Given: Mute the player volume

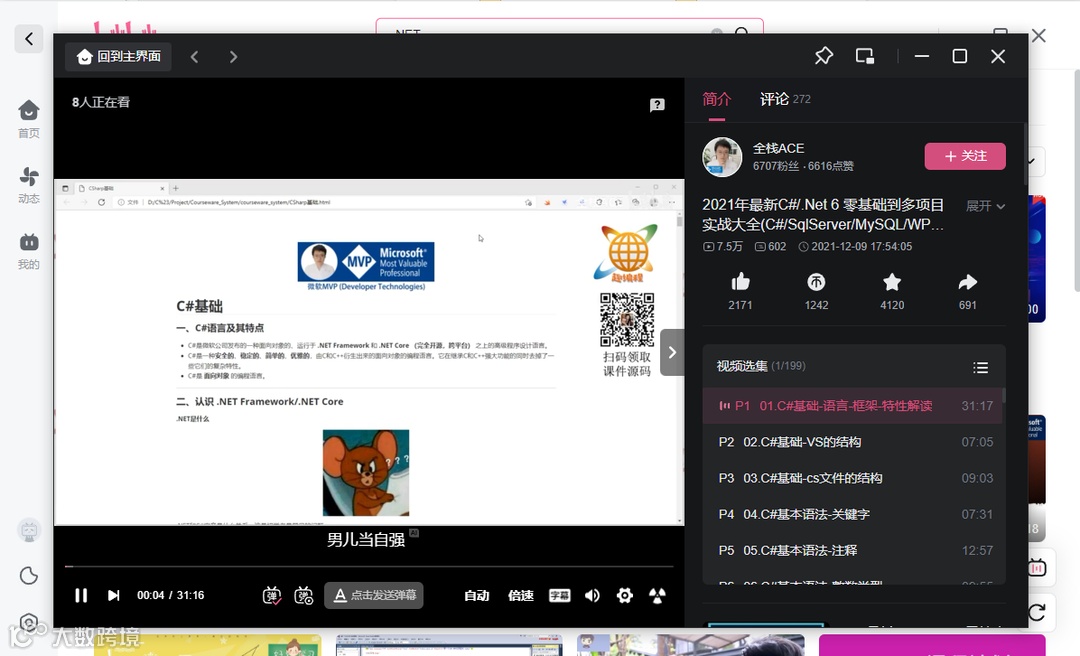Looking at the screenshot, I should [591, 595].
